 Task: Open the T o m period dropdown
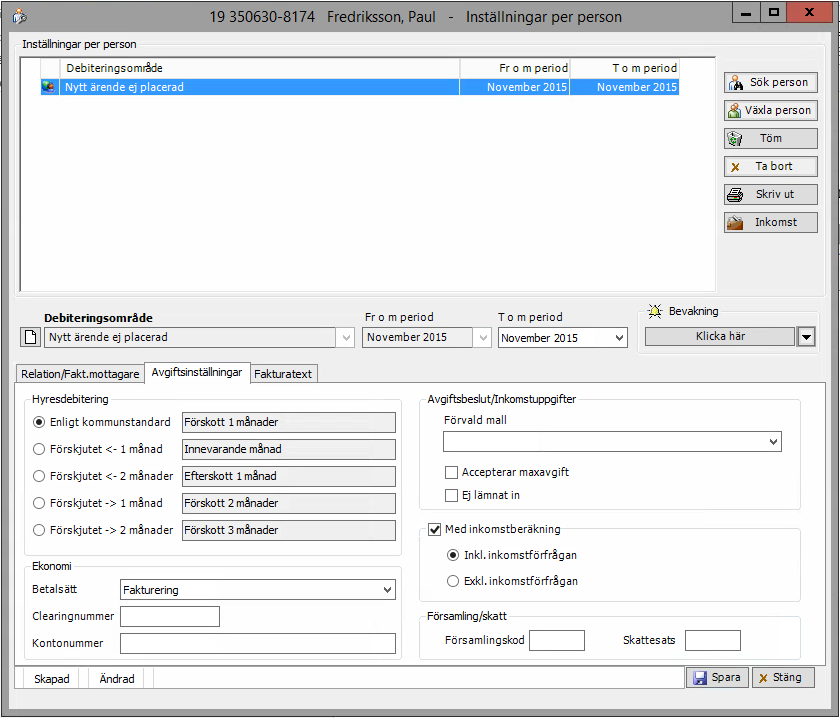coord(619,338)
